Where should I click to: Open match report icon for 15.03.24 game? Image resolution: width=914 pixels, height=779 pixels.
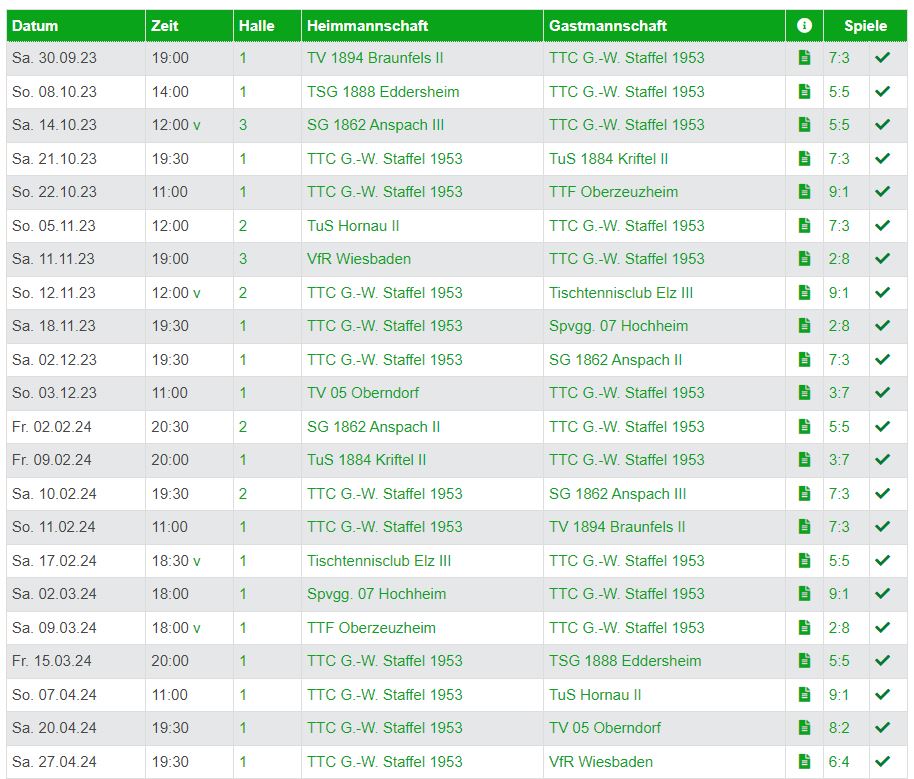tap(804, 661)
